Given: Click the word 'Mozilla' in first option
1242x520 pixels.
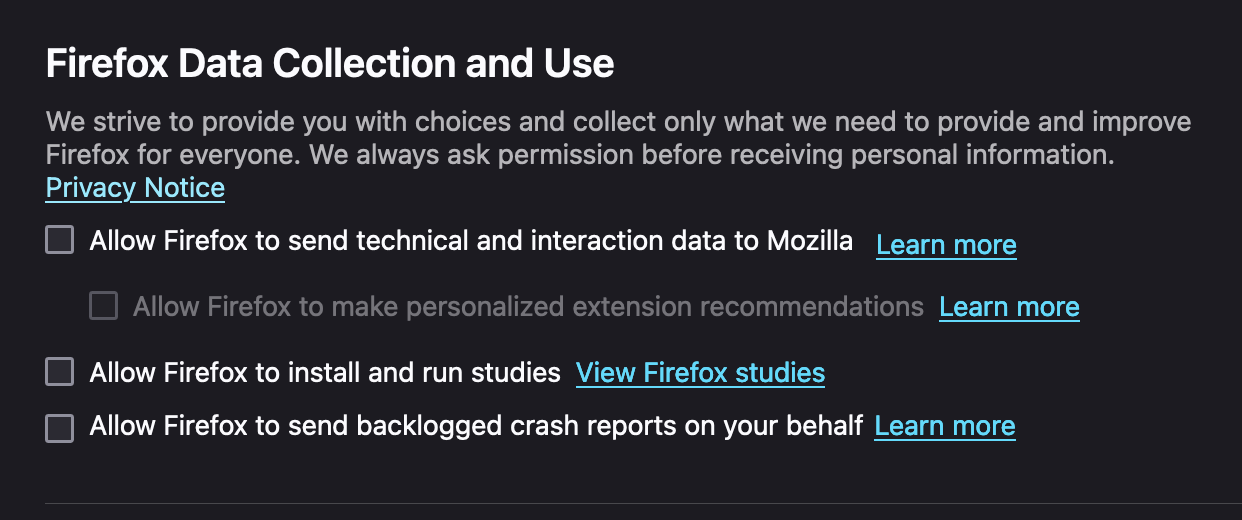Looking at the screenshot, I should click(x=809, y=241).
